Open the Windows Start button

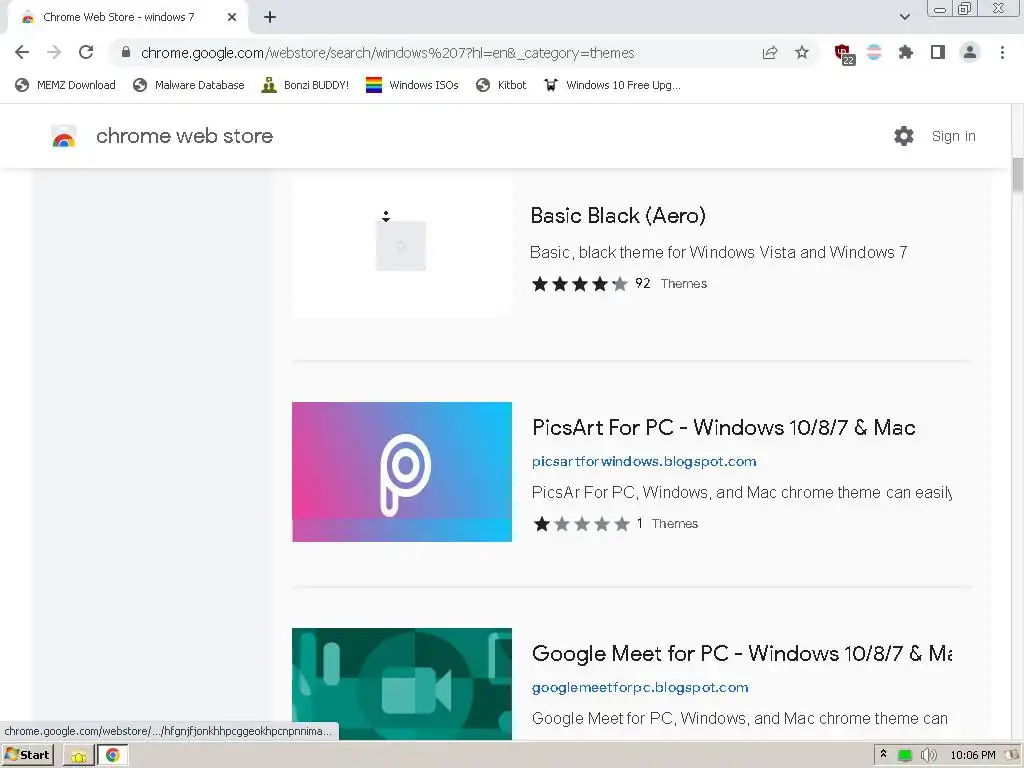27,755
